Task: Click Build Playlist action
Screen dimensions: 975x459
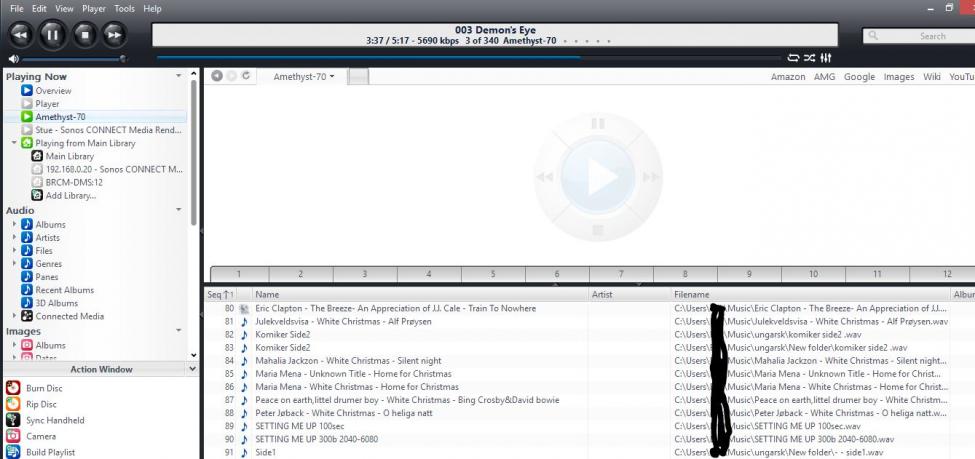Action: [x=50, y=452]
